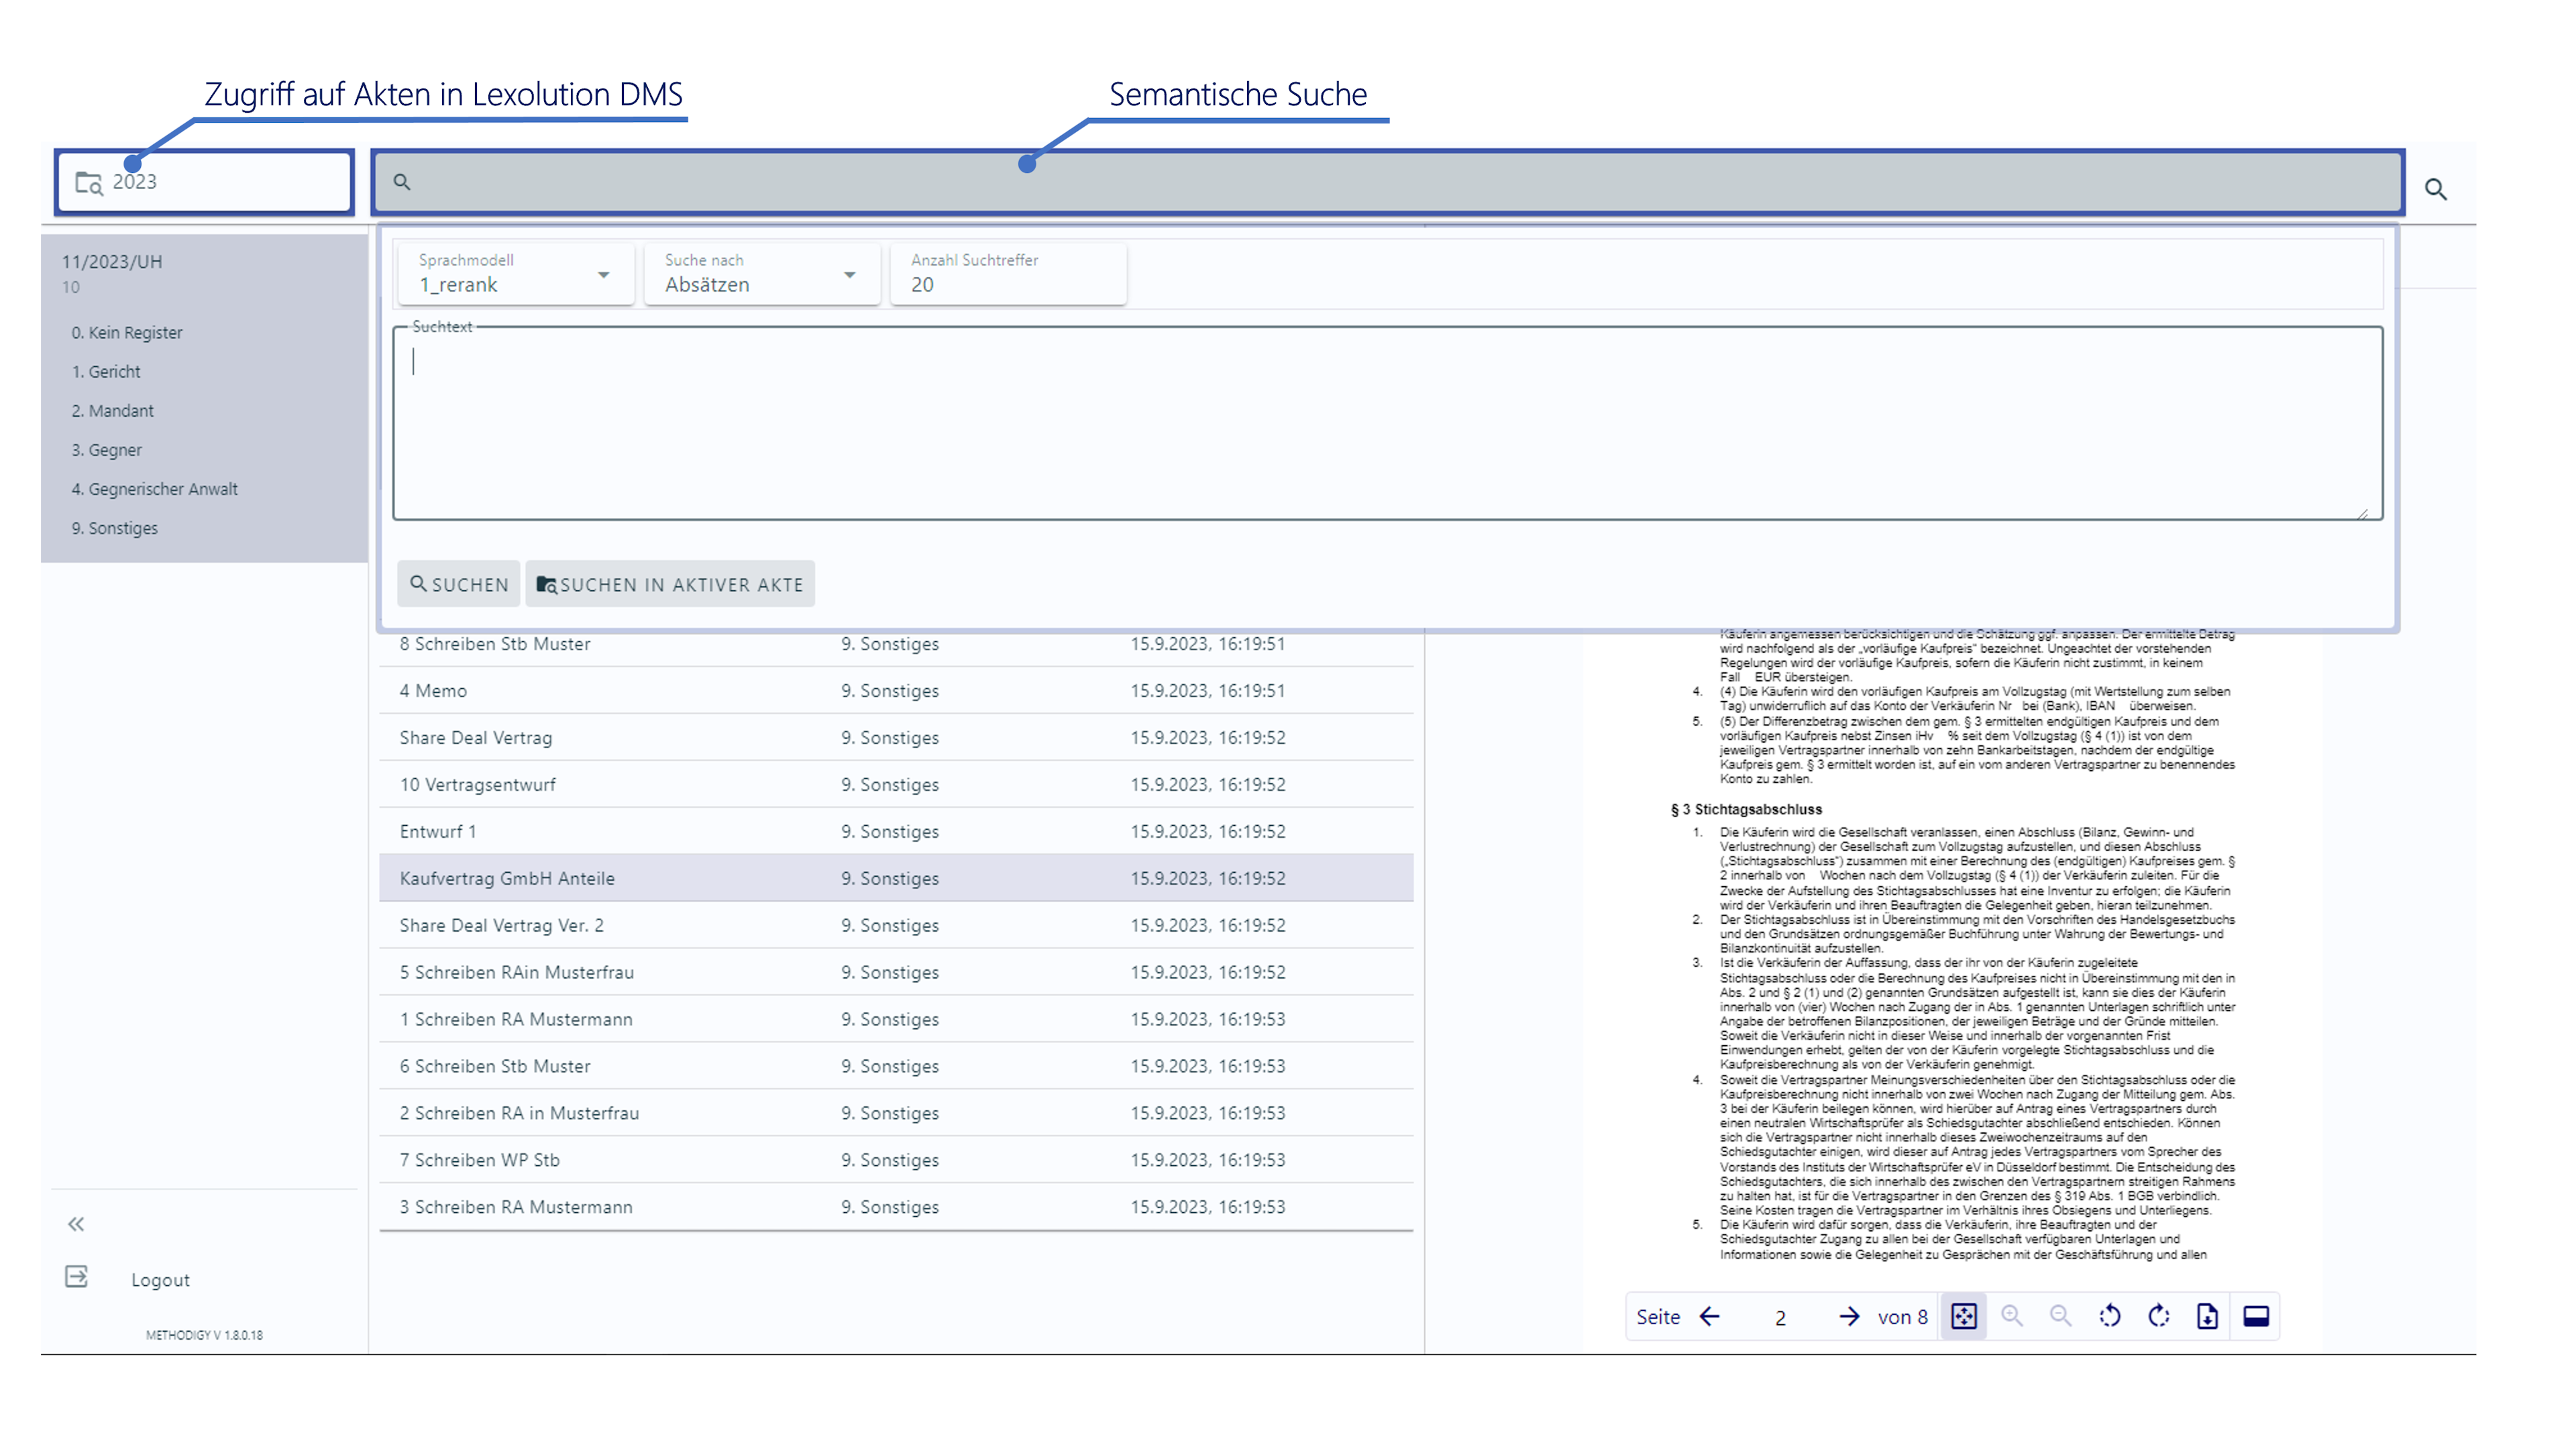Image resolution: width=2576 pixels, height=1449 pixels.
Task: Click the SUCHEN button
Action: click(459, 584)
